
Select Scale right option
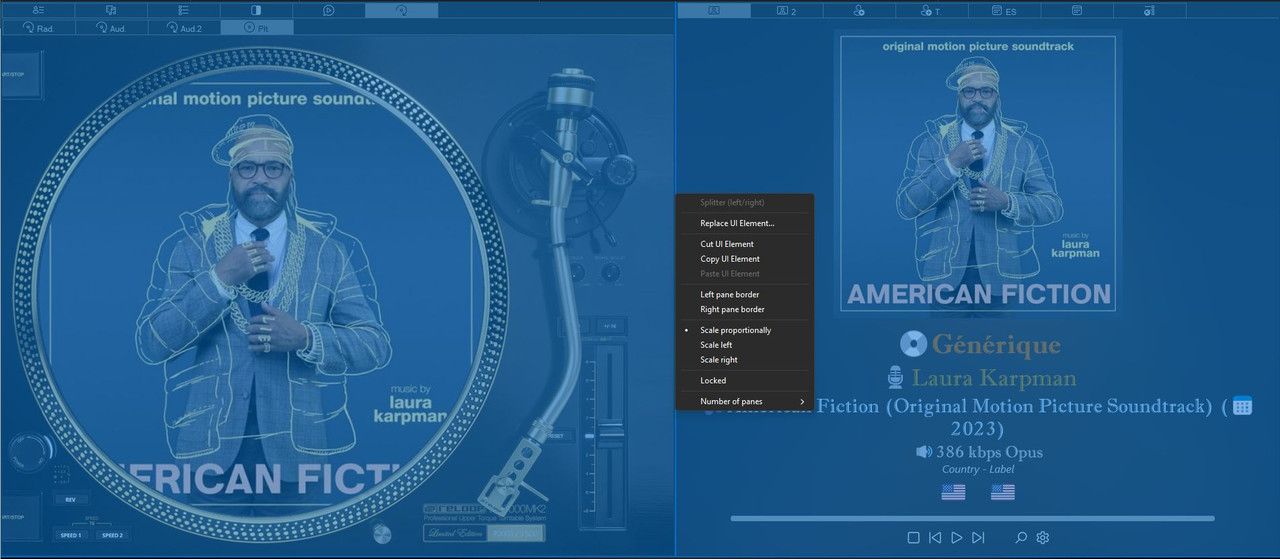pos(745,360)
